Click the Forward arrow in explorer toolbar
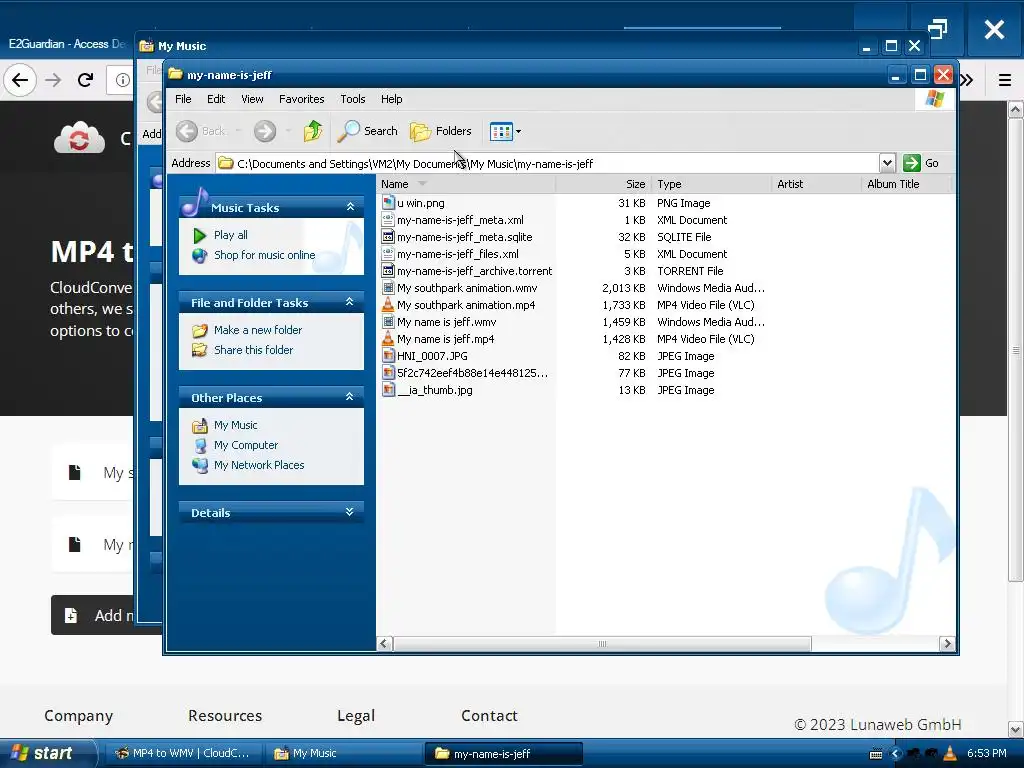The image size is (1024, 768). (x=264, y=131)
